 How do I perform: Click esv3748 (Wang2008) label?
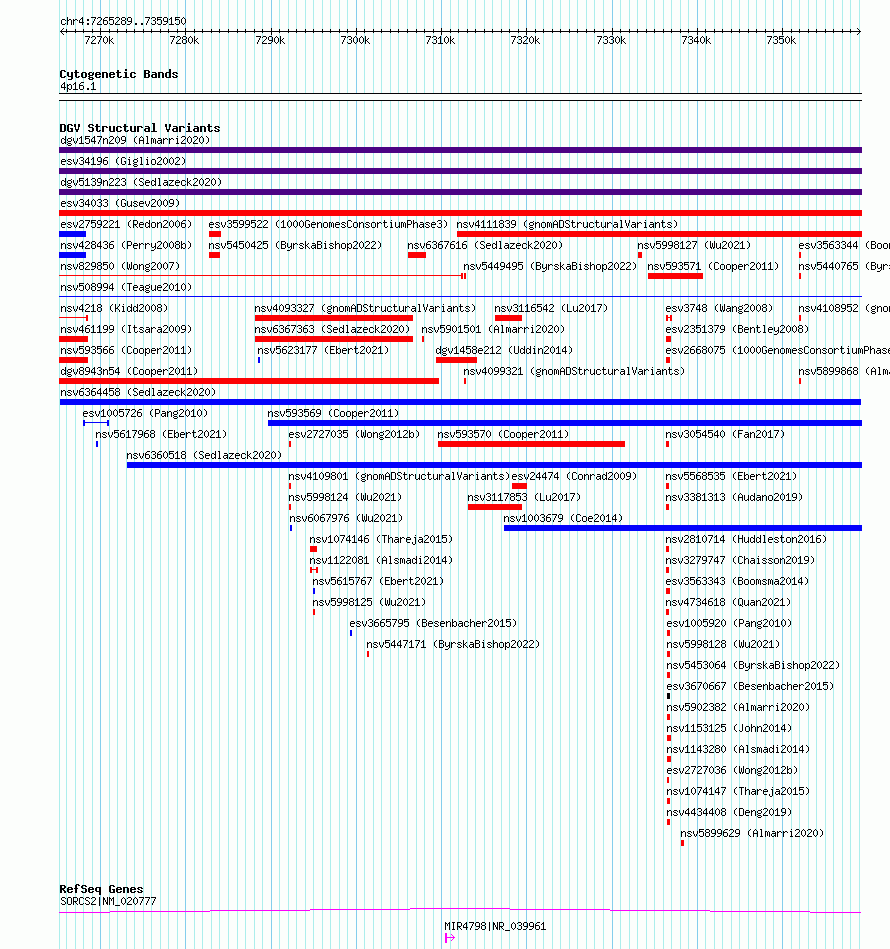[719, 309]
